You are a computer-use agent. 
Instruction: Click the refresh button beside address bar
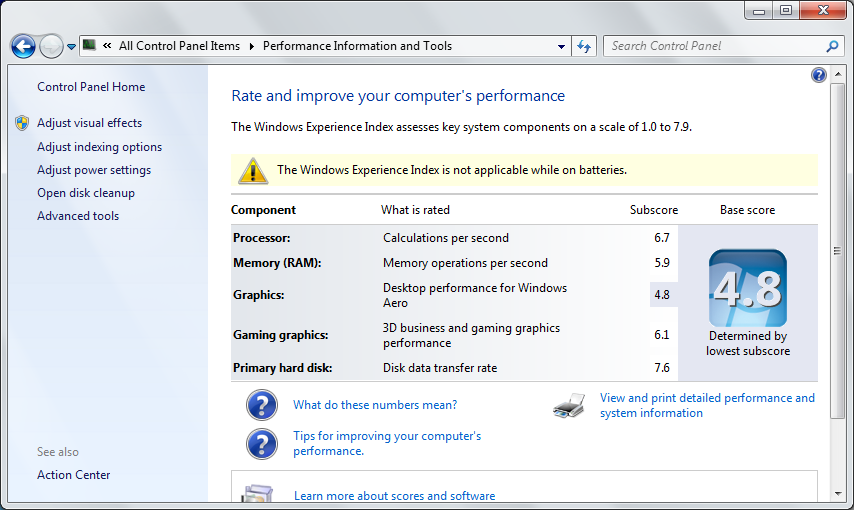point(585,46)
